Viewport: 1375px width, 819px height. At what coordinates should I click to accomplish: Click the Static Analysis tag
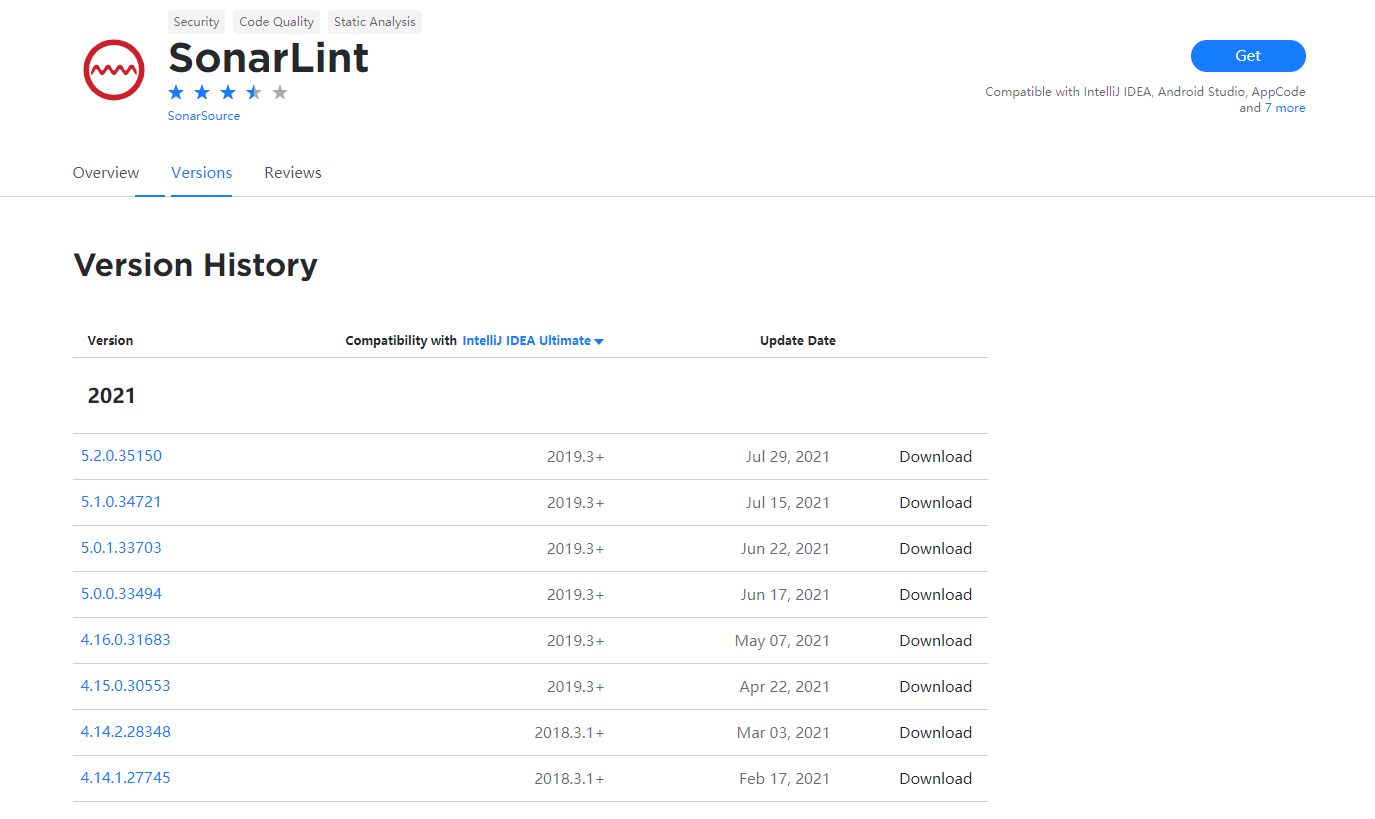click(375, 22)
